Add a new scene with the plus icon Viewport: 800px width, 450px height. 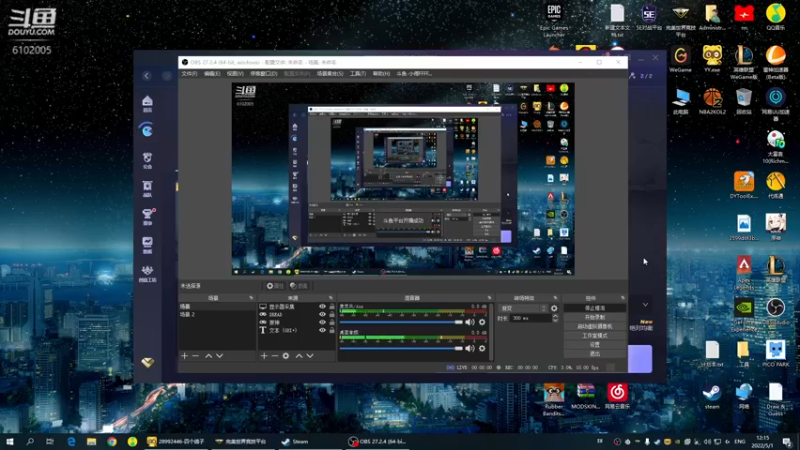point(185,356)
